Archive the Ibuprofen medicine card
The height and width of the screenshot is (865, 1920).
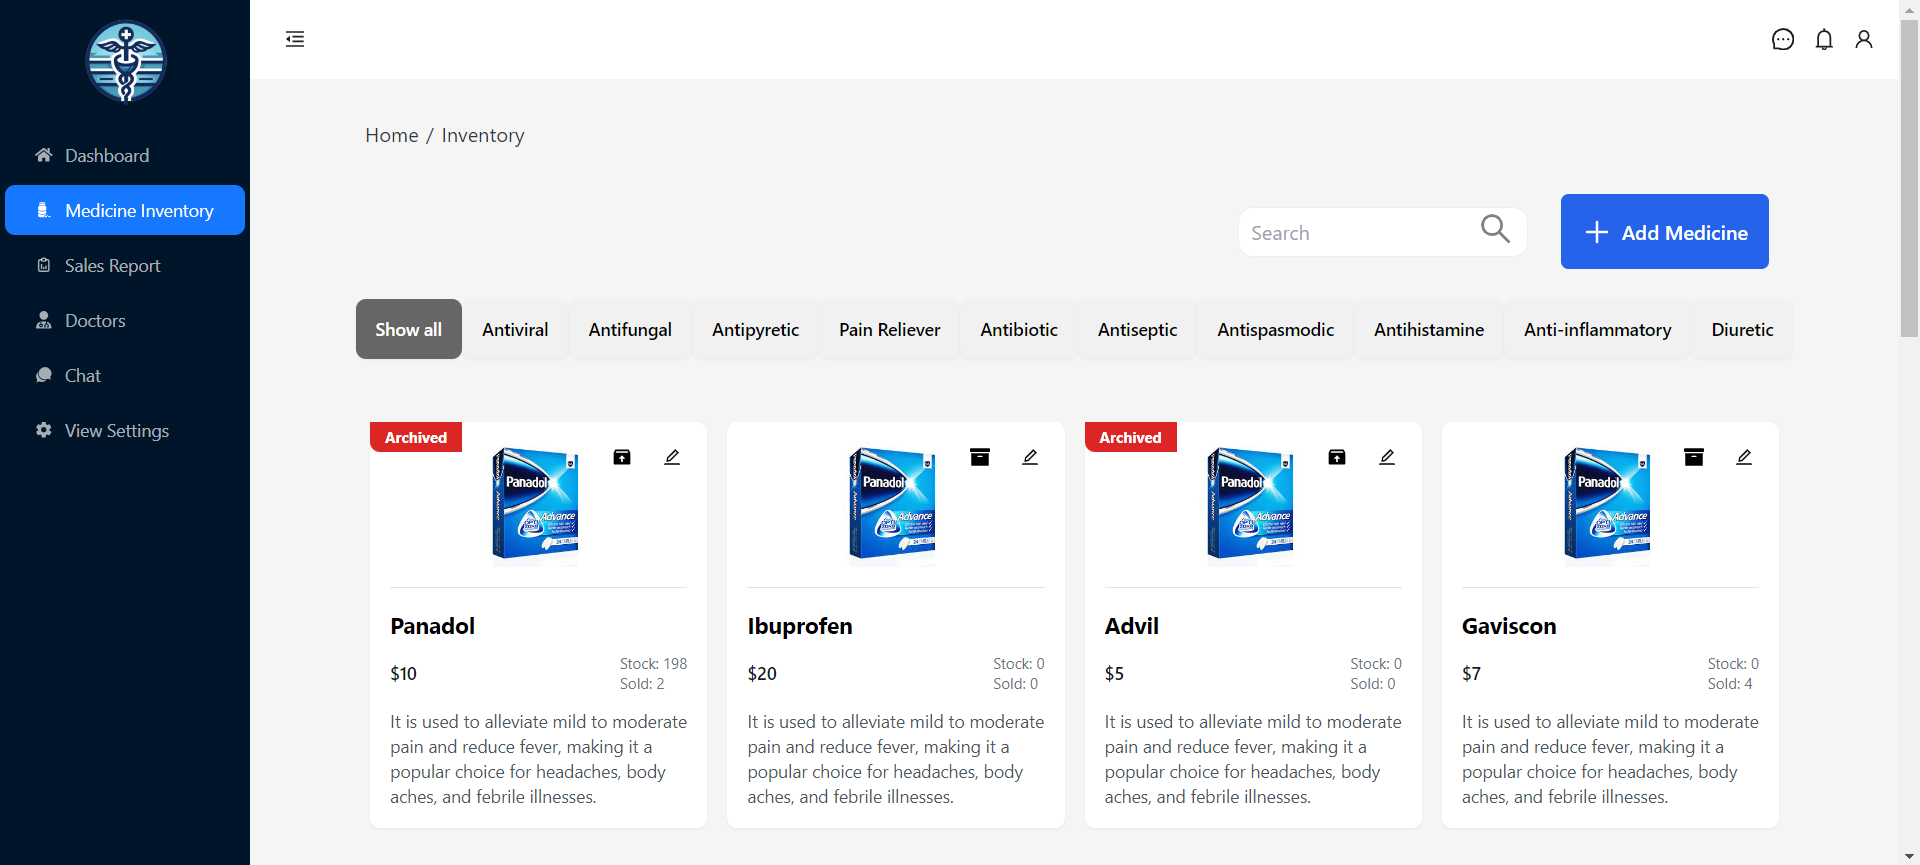(980, 457)
